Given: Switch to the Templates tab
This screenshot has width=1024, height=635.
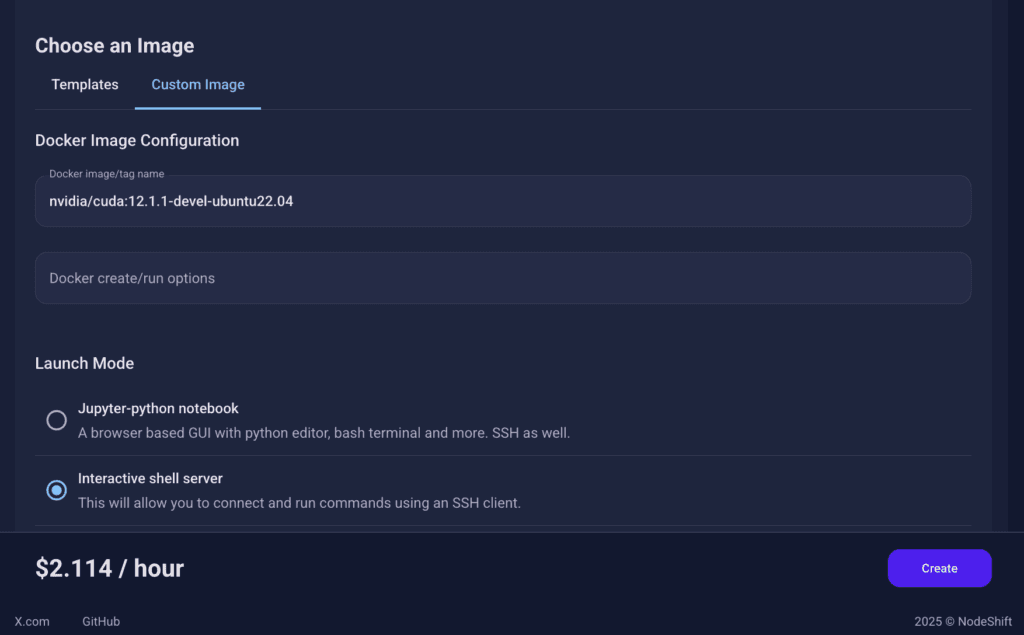Looking at the screenshot, I should 85,85.
